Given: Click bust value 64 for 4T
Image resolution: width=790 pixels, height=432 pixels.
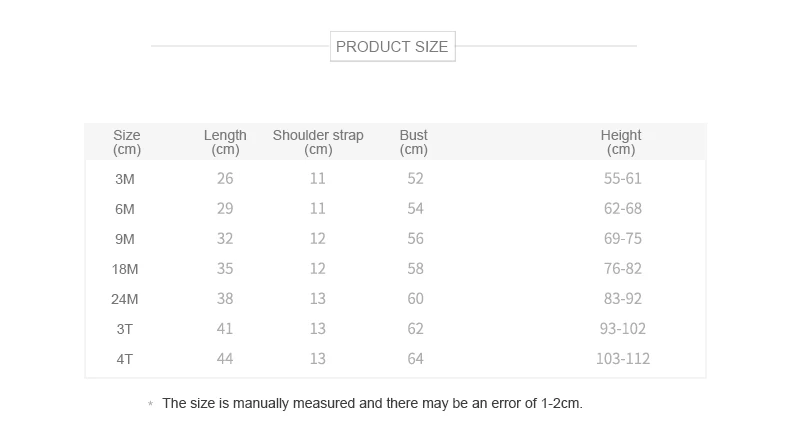Looking at the screenshot, I should [415, 359].
